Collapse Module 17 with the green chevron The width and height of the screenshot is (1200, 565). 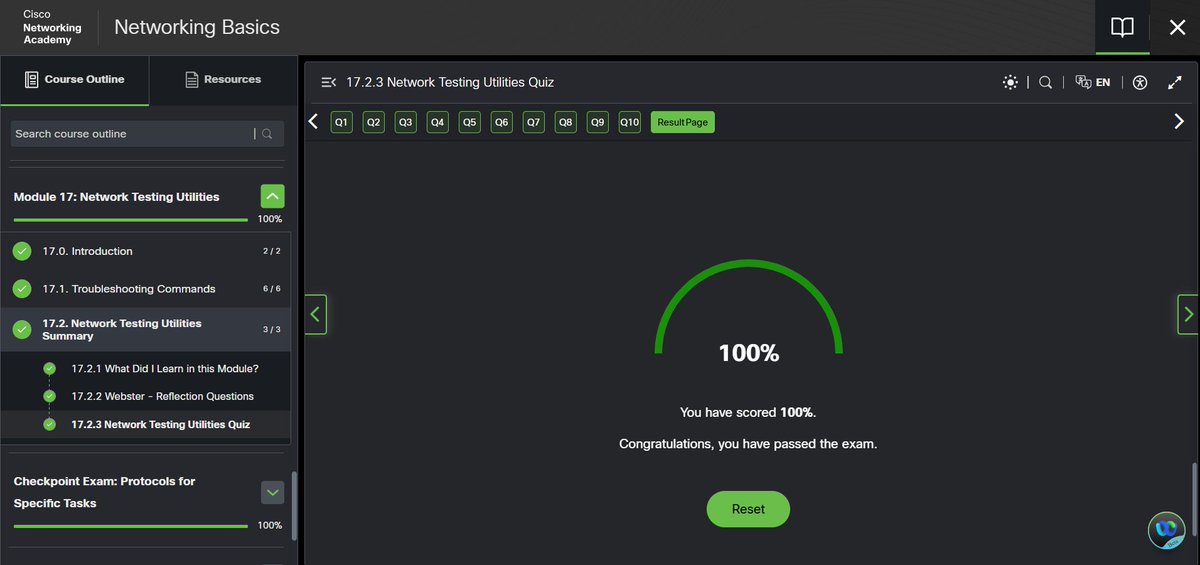click(272, 197)
